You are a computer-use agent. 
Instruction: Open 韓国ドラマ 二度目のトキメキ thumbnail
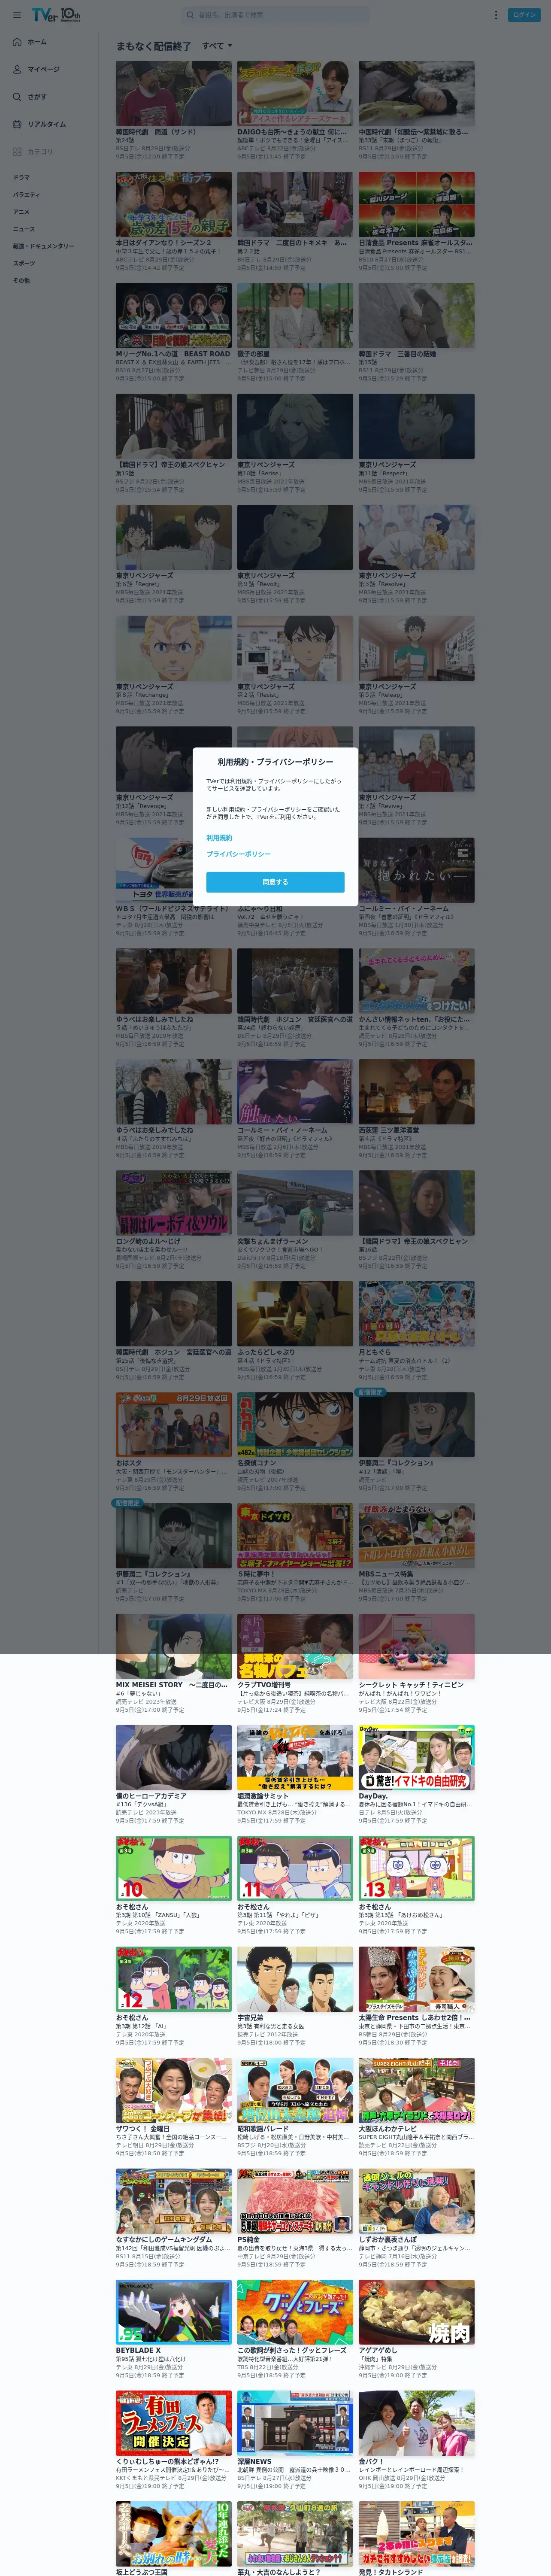(295, 204)
